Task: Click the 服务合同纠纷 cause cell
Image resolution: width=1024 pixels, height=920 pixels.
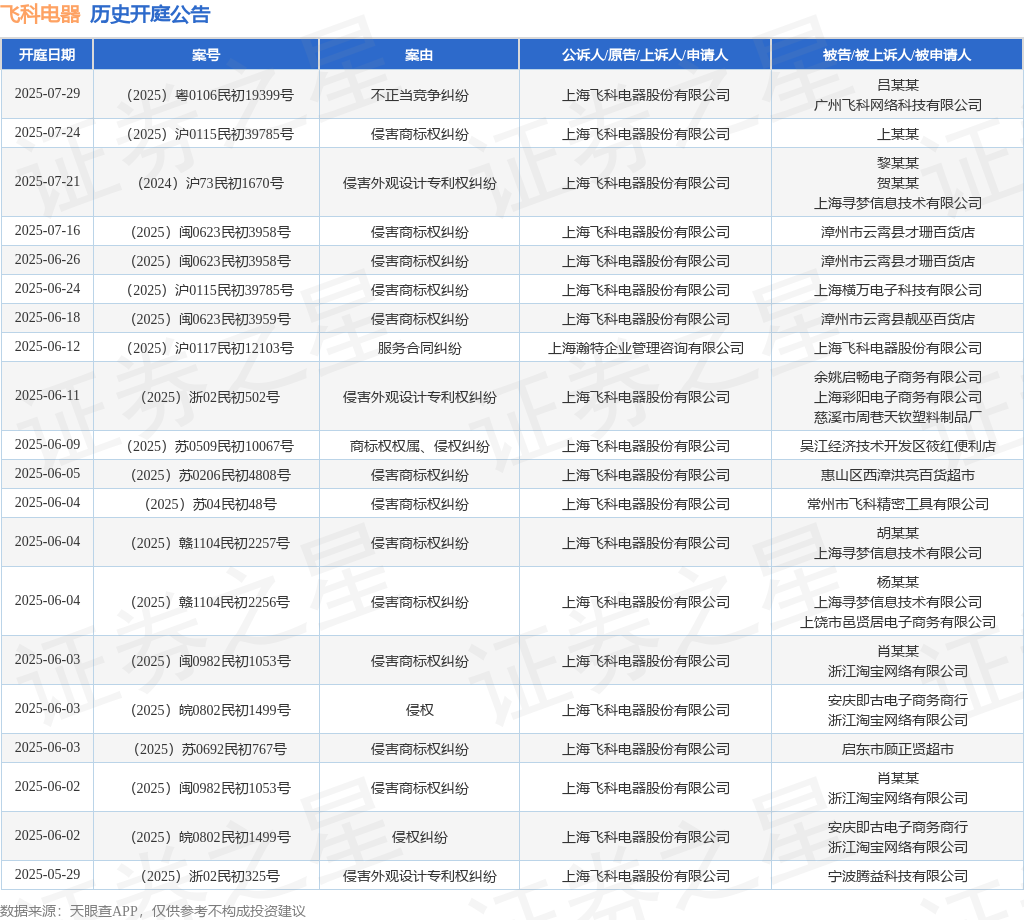Action: click(x=419, y=348)
